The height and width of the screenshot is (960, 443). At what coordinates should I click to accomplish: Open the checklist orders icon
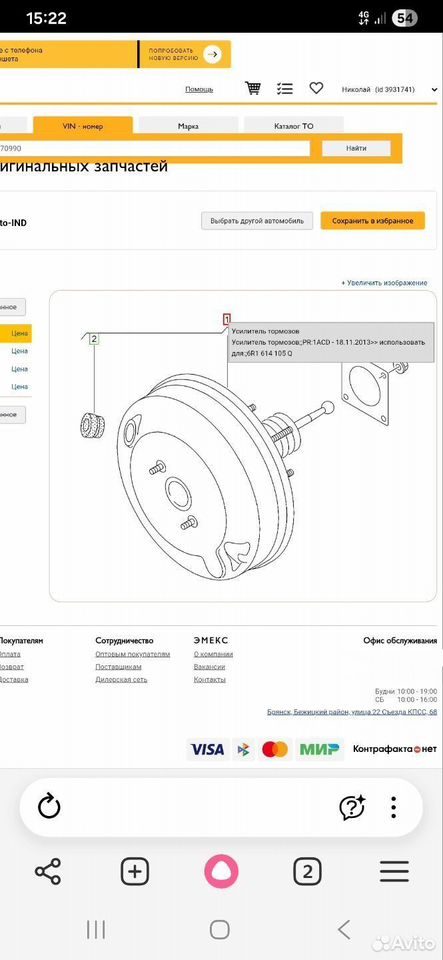tap(285, 89)
